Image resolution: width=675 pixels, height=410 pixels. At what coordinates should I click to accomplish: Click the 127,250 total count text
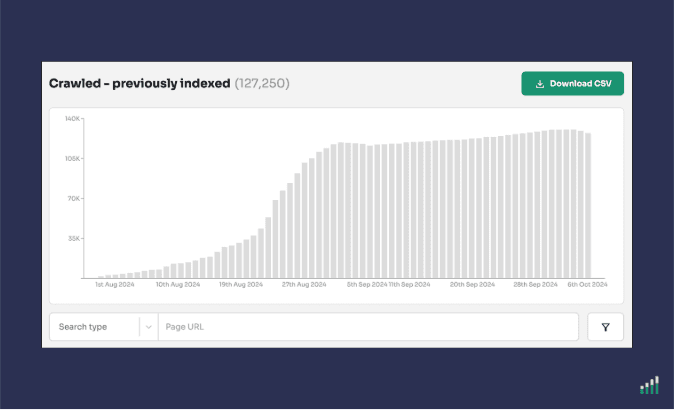(262, 83)
